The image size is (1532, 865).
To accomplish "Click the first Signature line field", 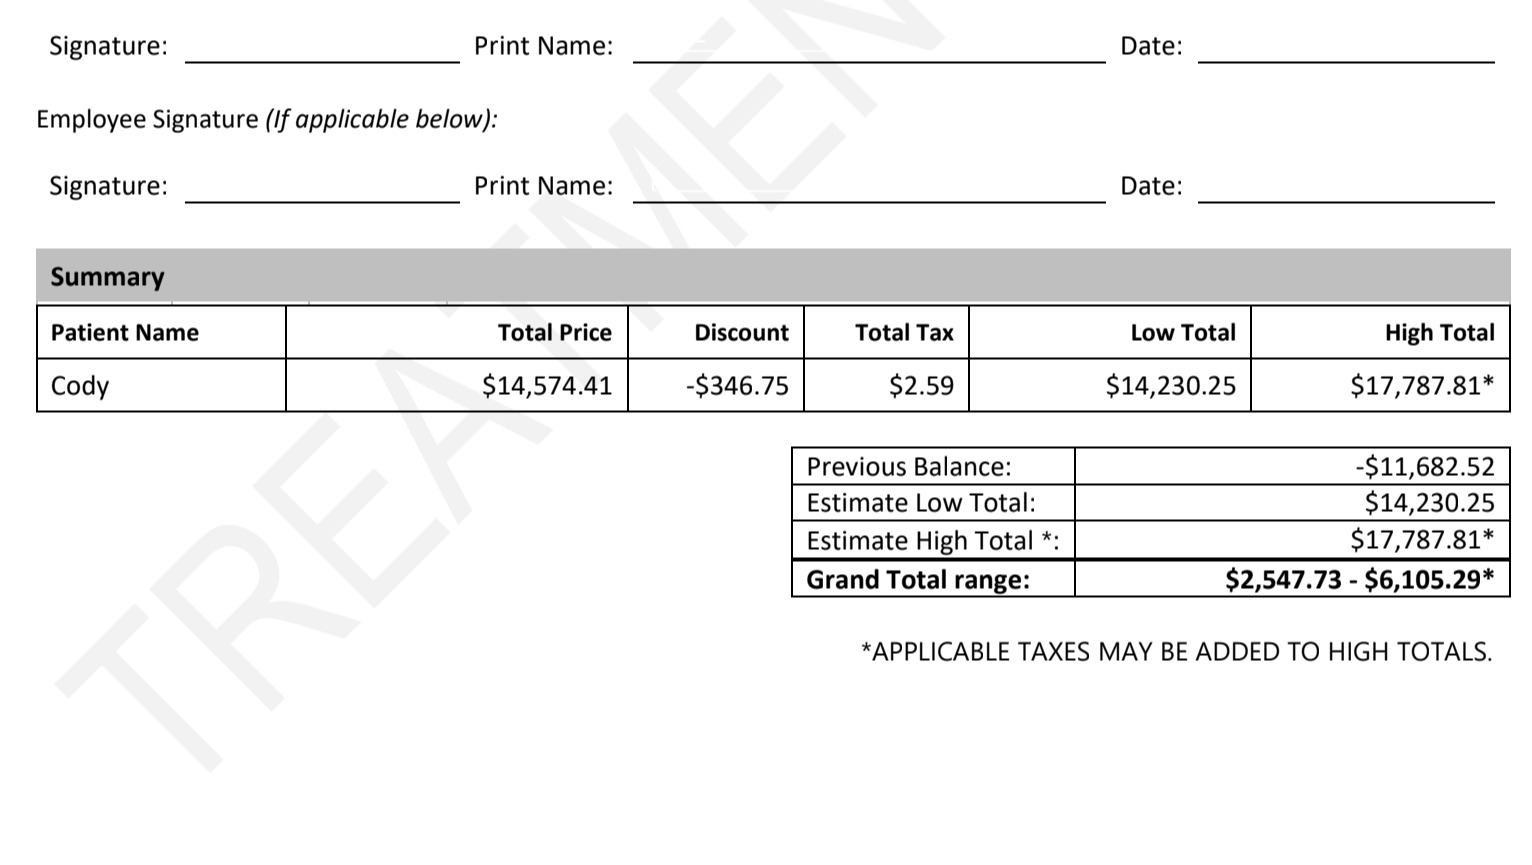I will click(322, 48).
